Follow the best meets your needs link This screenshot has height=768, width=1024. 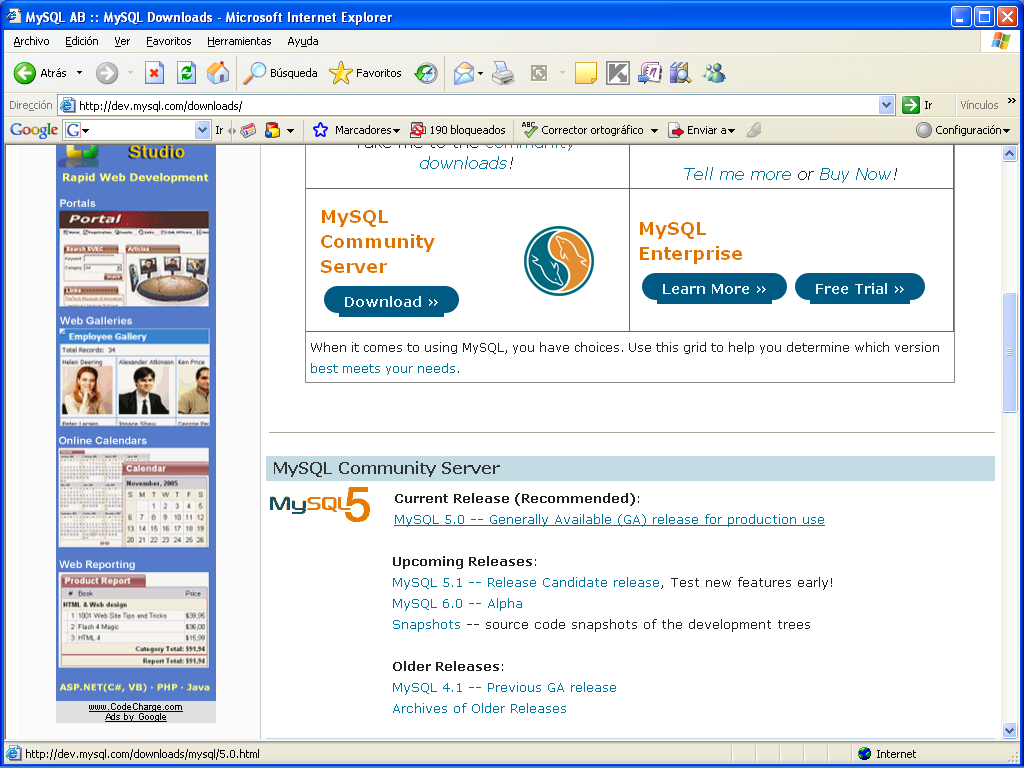point(383,368)
